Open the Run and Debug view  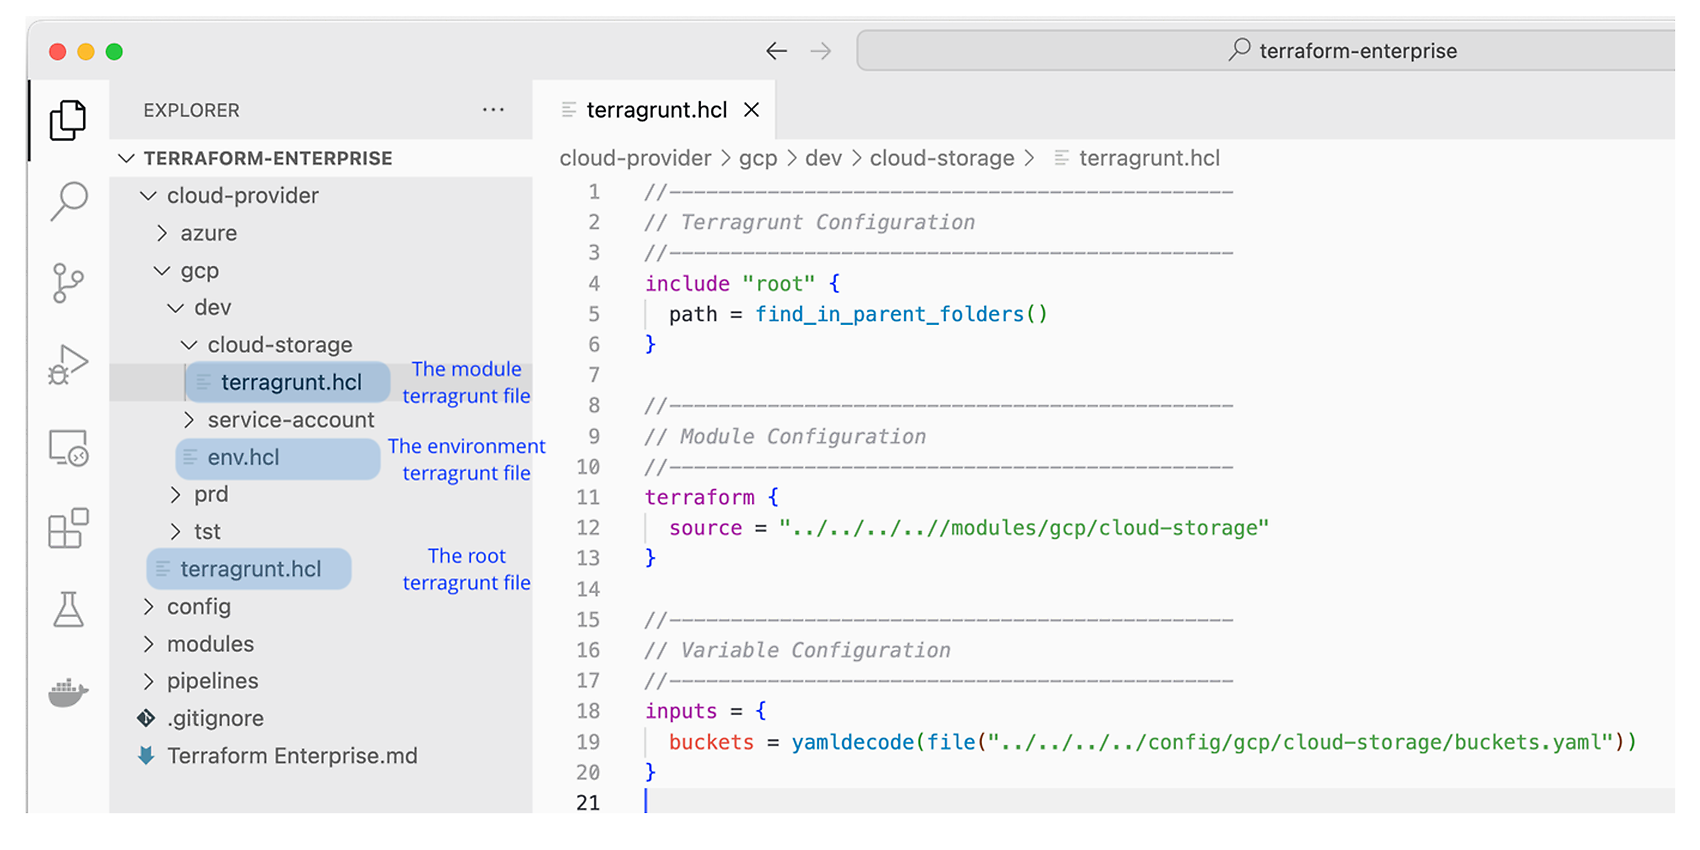[68, 365]
